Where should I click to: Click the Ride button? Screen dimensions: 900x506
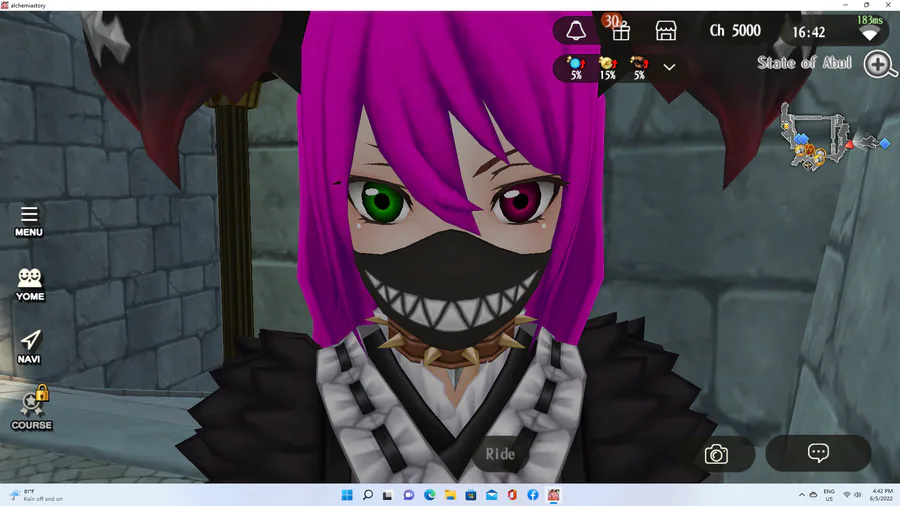[501, 454]
